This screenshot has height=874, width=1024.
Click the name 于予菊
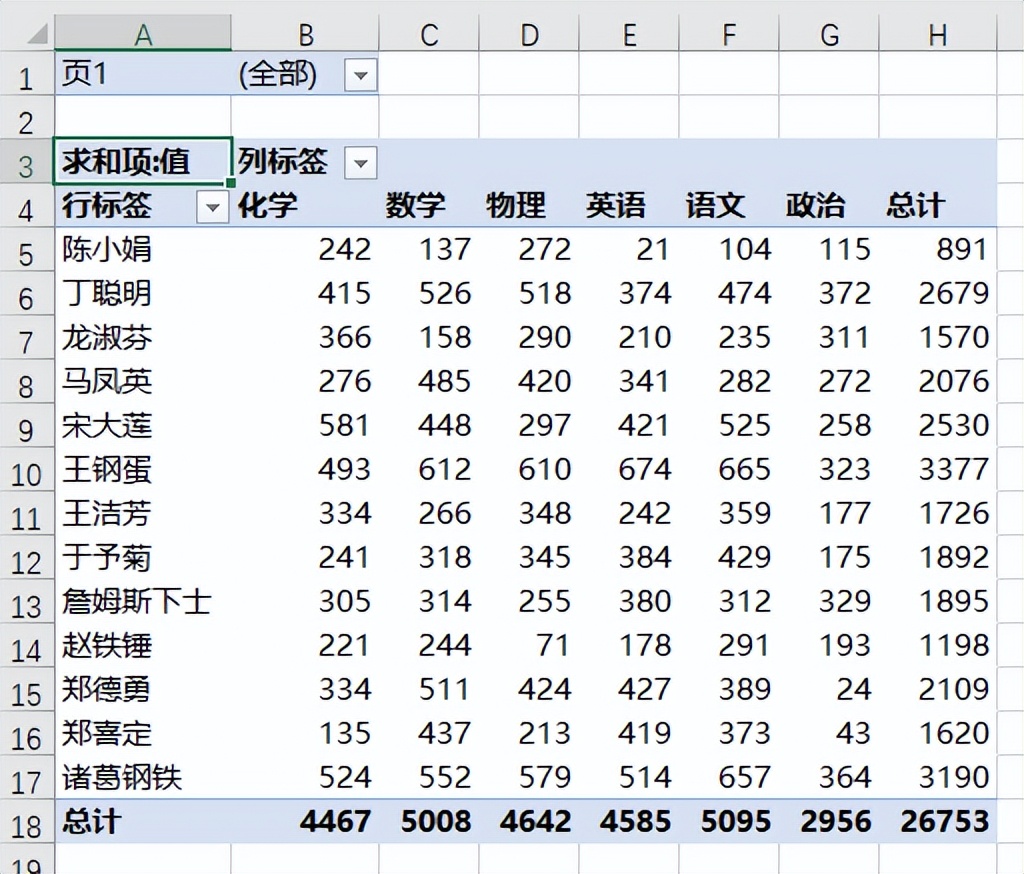coord(107,558)
